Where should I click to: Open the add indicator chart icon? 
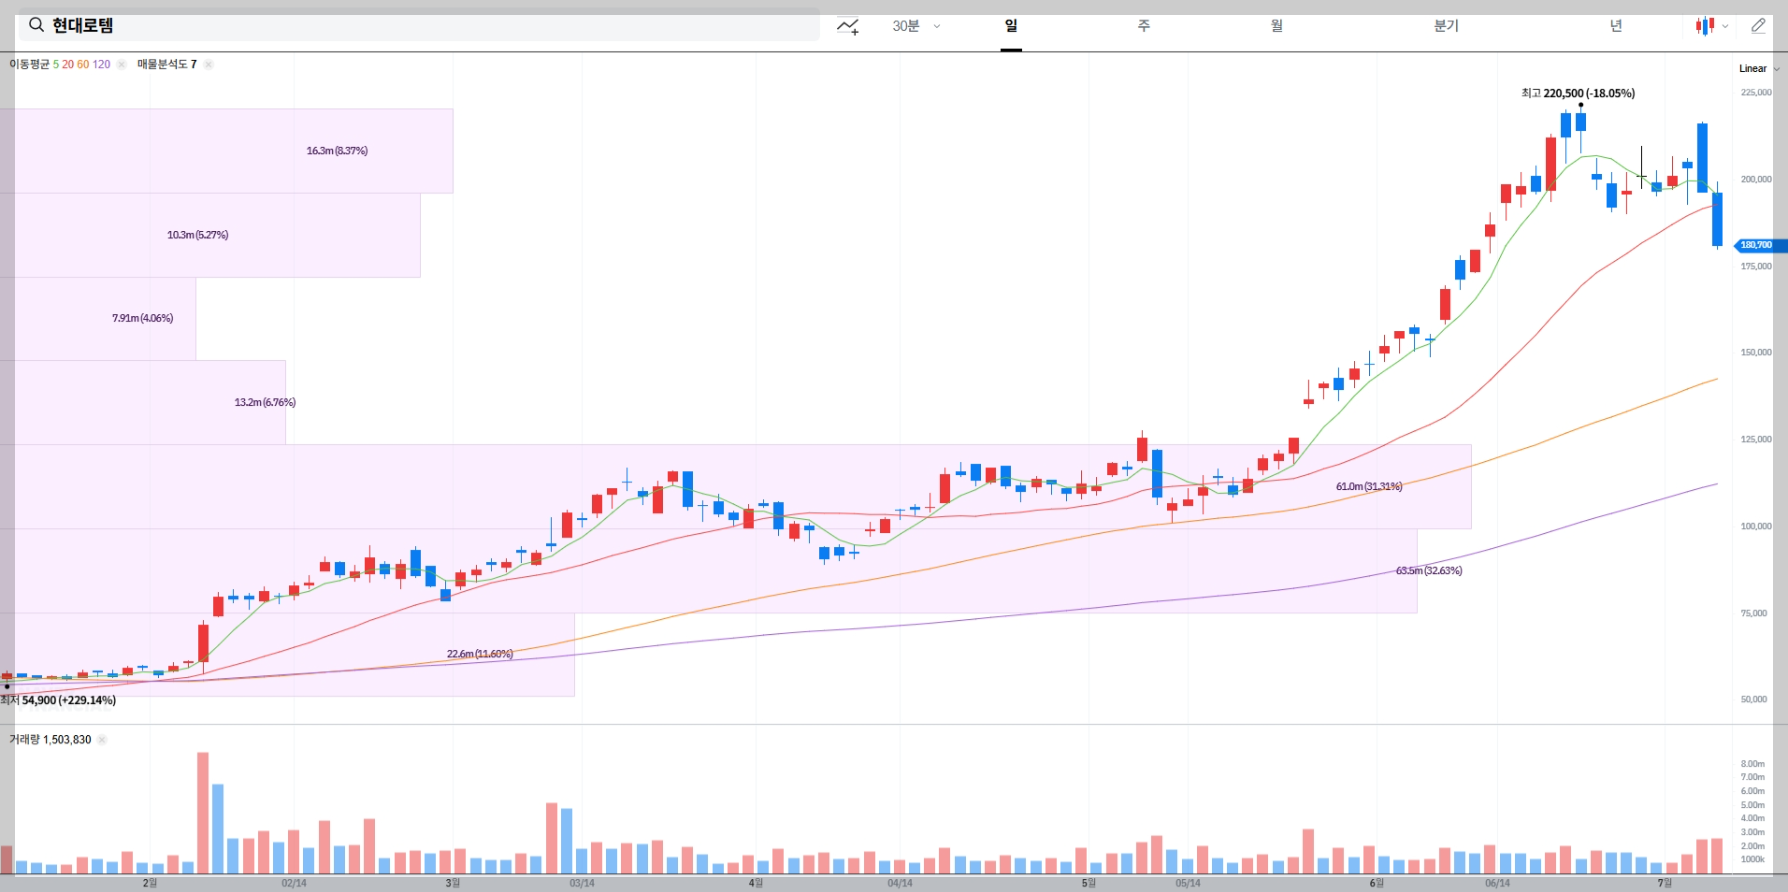(848, 26)
